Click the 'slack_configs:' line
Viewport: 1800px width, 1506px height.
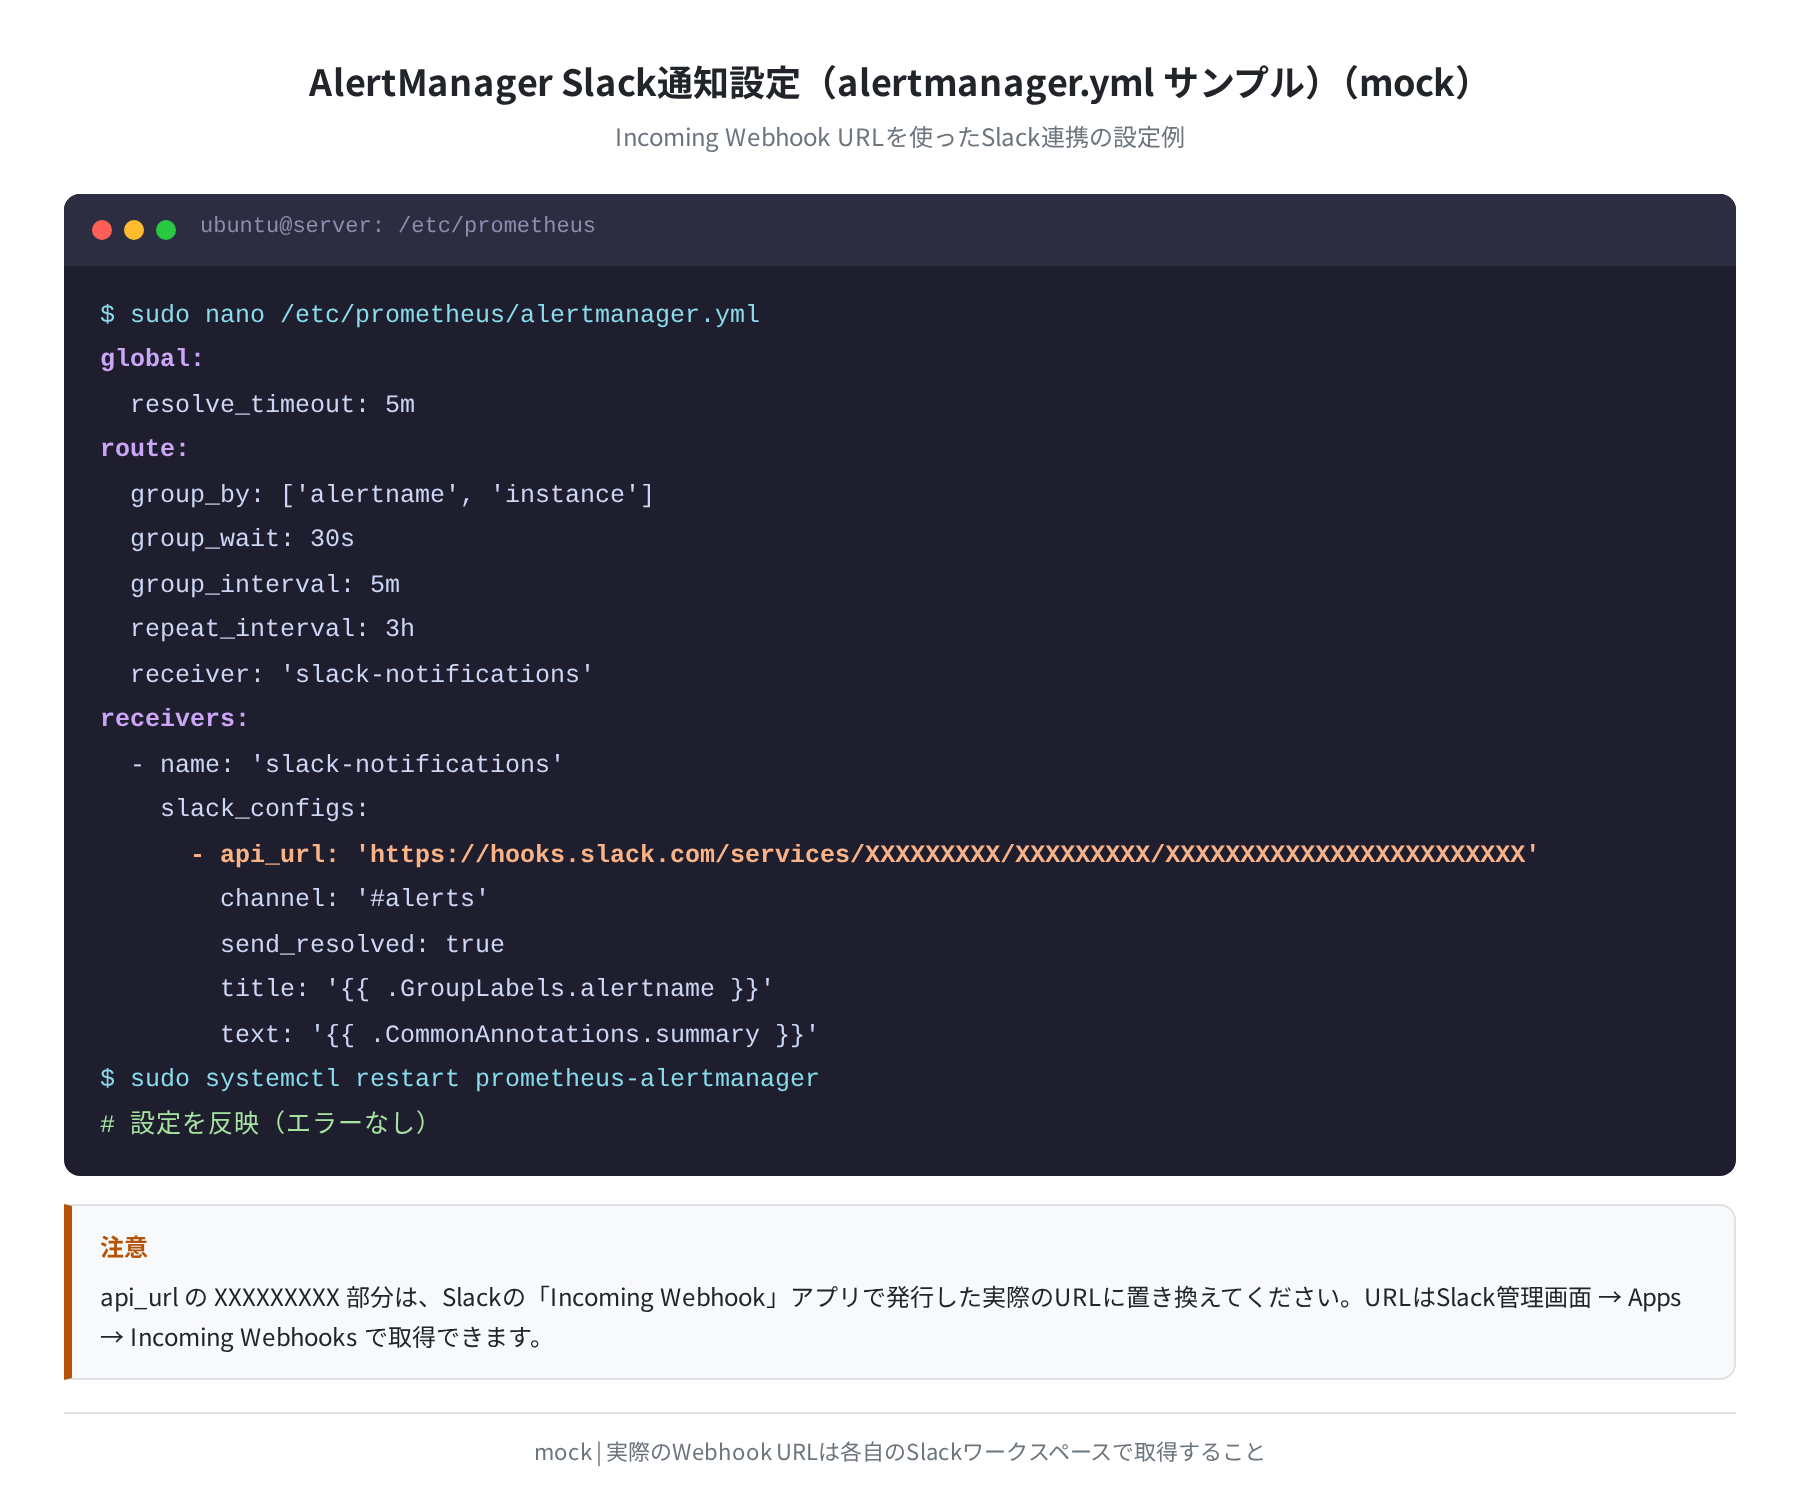pos(264,809)
